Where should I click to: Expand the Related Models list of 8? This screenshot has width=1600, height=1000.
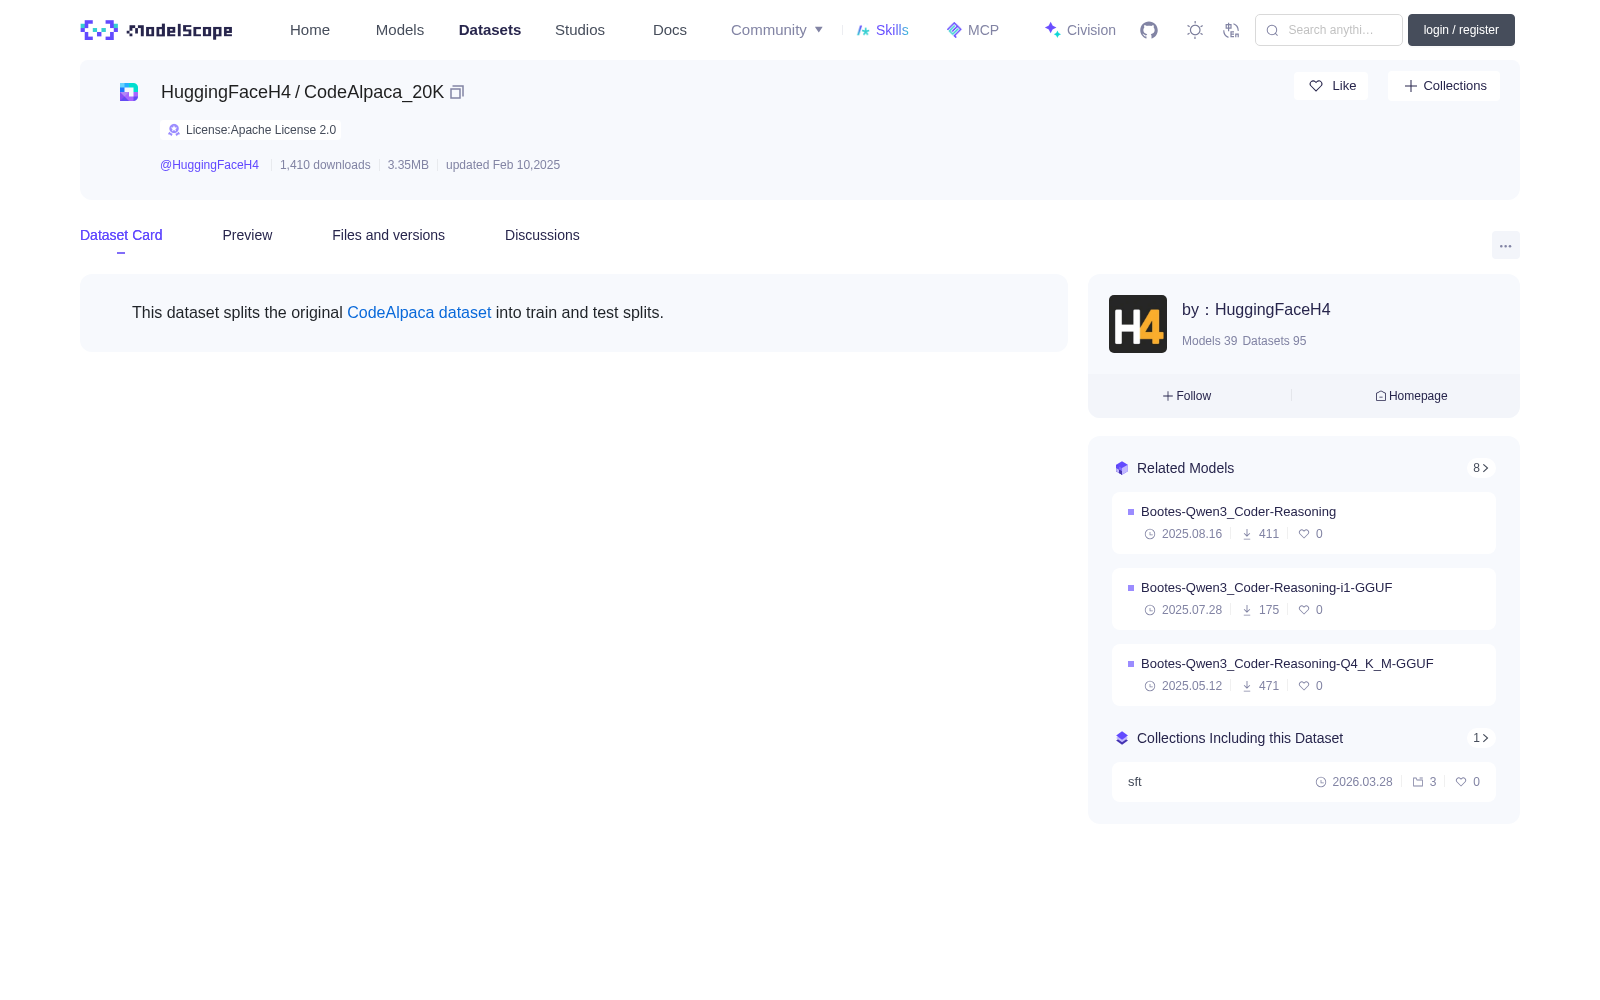click(1481, 468)
